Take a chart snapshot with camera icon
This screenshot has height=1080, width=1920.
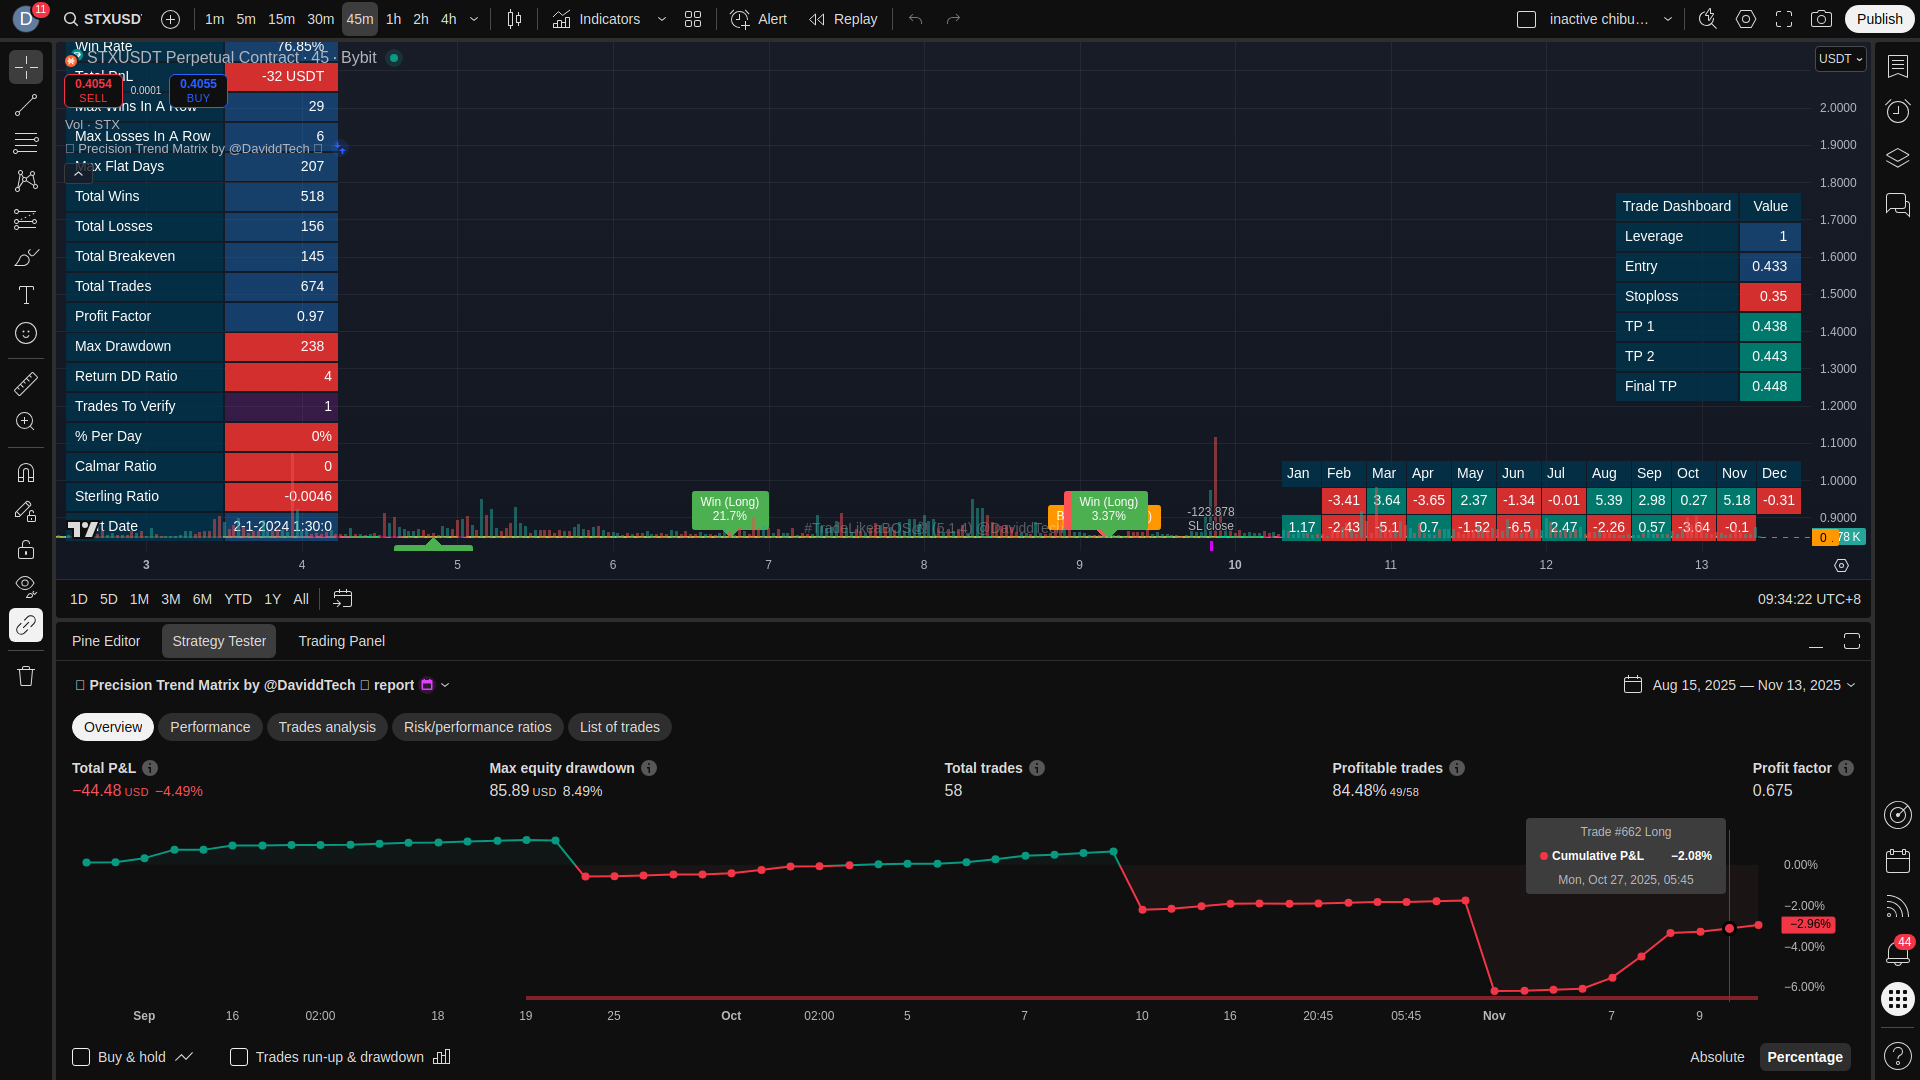1821,19
